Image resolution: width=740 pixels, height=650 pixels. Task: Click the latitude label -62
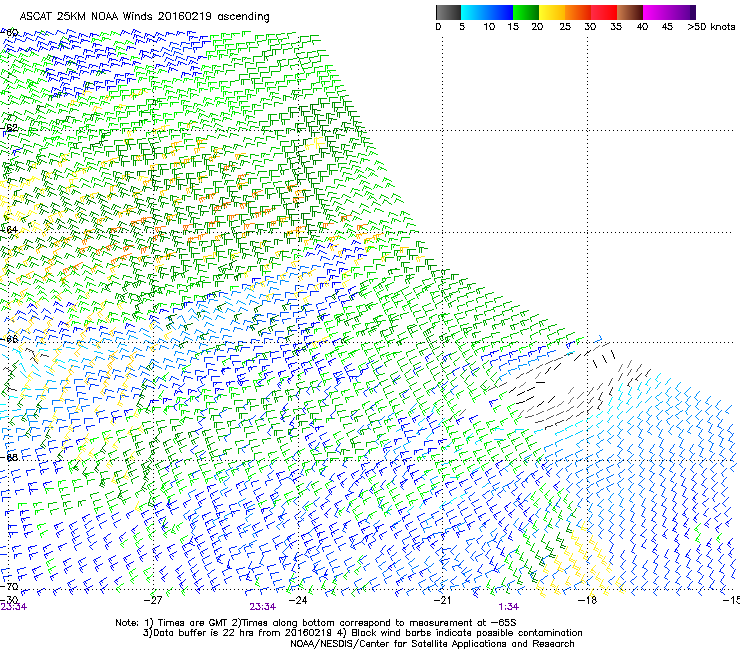point(8,127)
